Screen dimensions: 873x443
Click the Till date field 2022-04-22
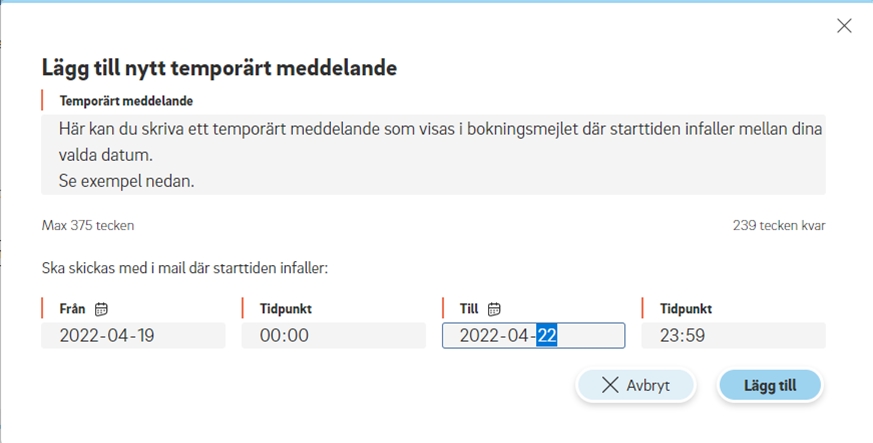(533, 335)
